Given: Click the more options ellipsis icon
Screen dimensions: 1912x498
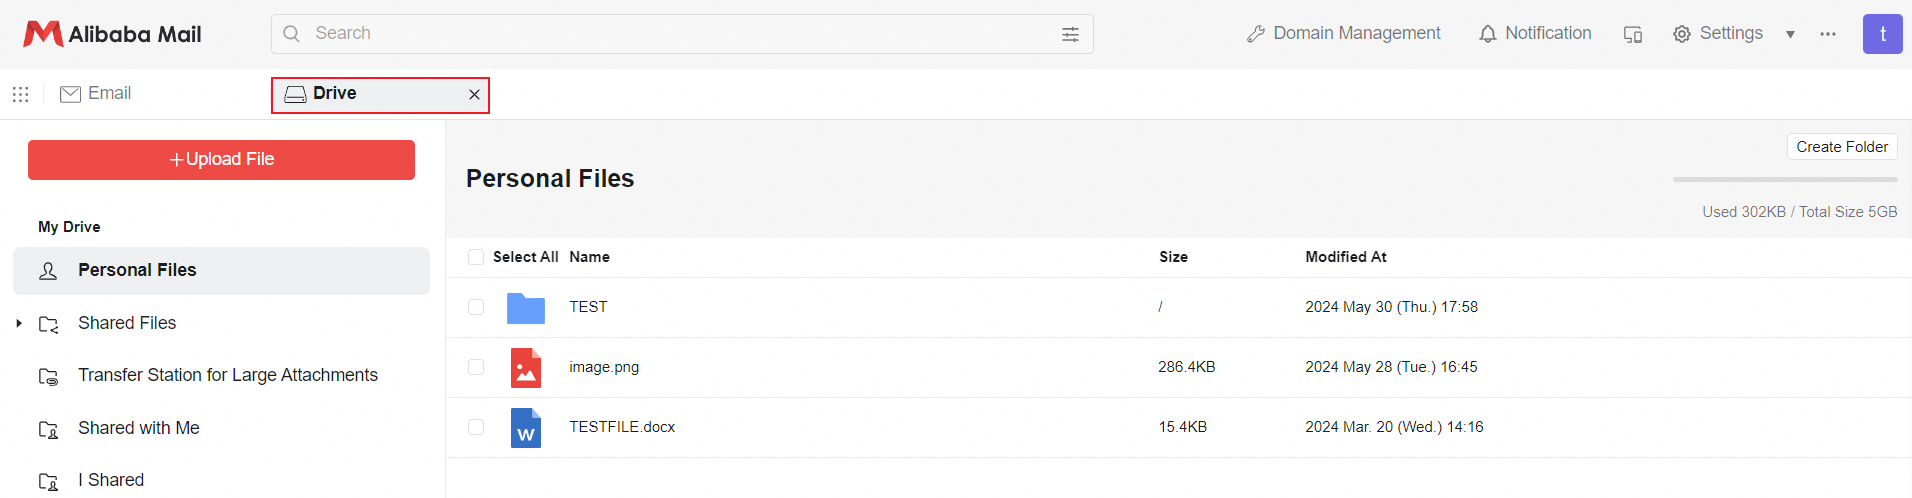Looking at the screenshot, I should tap(1828, 34).
